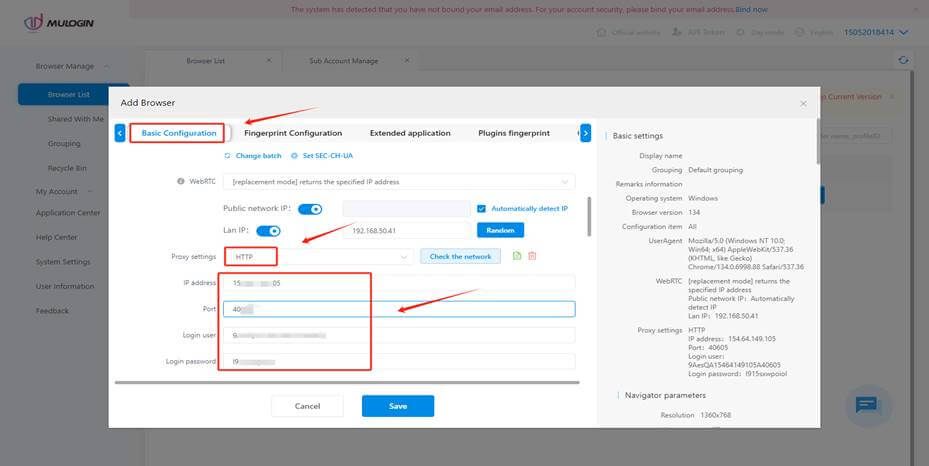Open User Information in sidebar

point(65,287)
